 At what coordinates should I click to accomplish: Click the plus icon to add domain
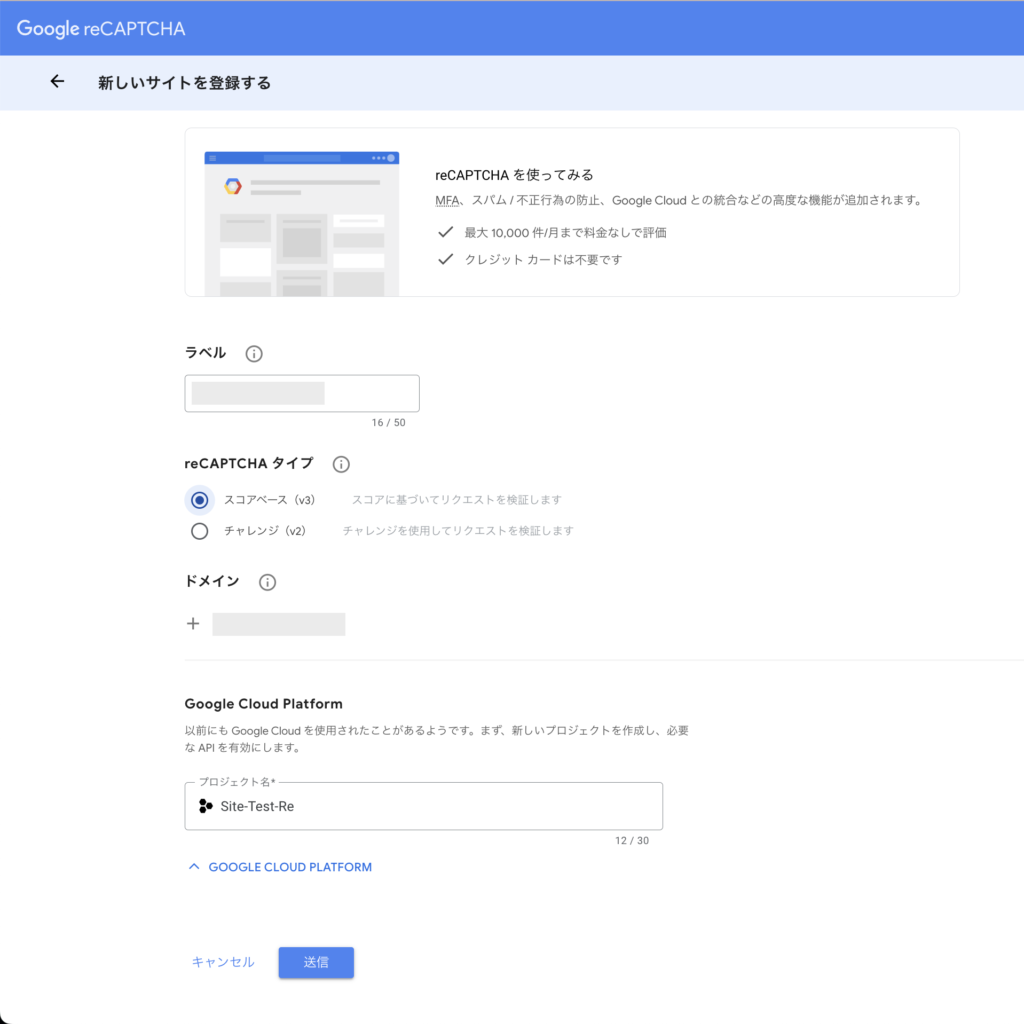point(193,624)
